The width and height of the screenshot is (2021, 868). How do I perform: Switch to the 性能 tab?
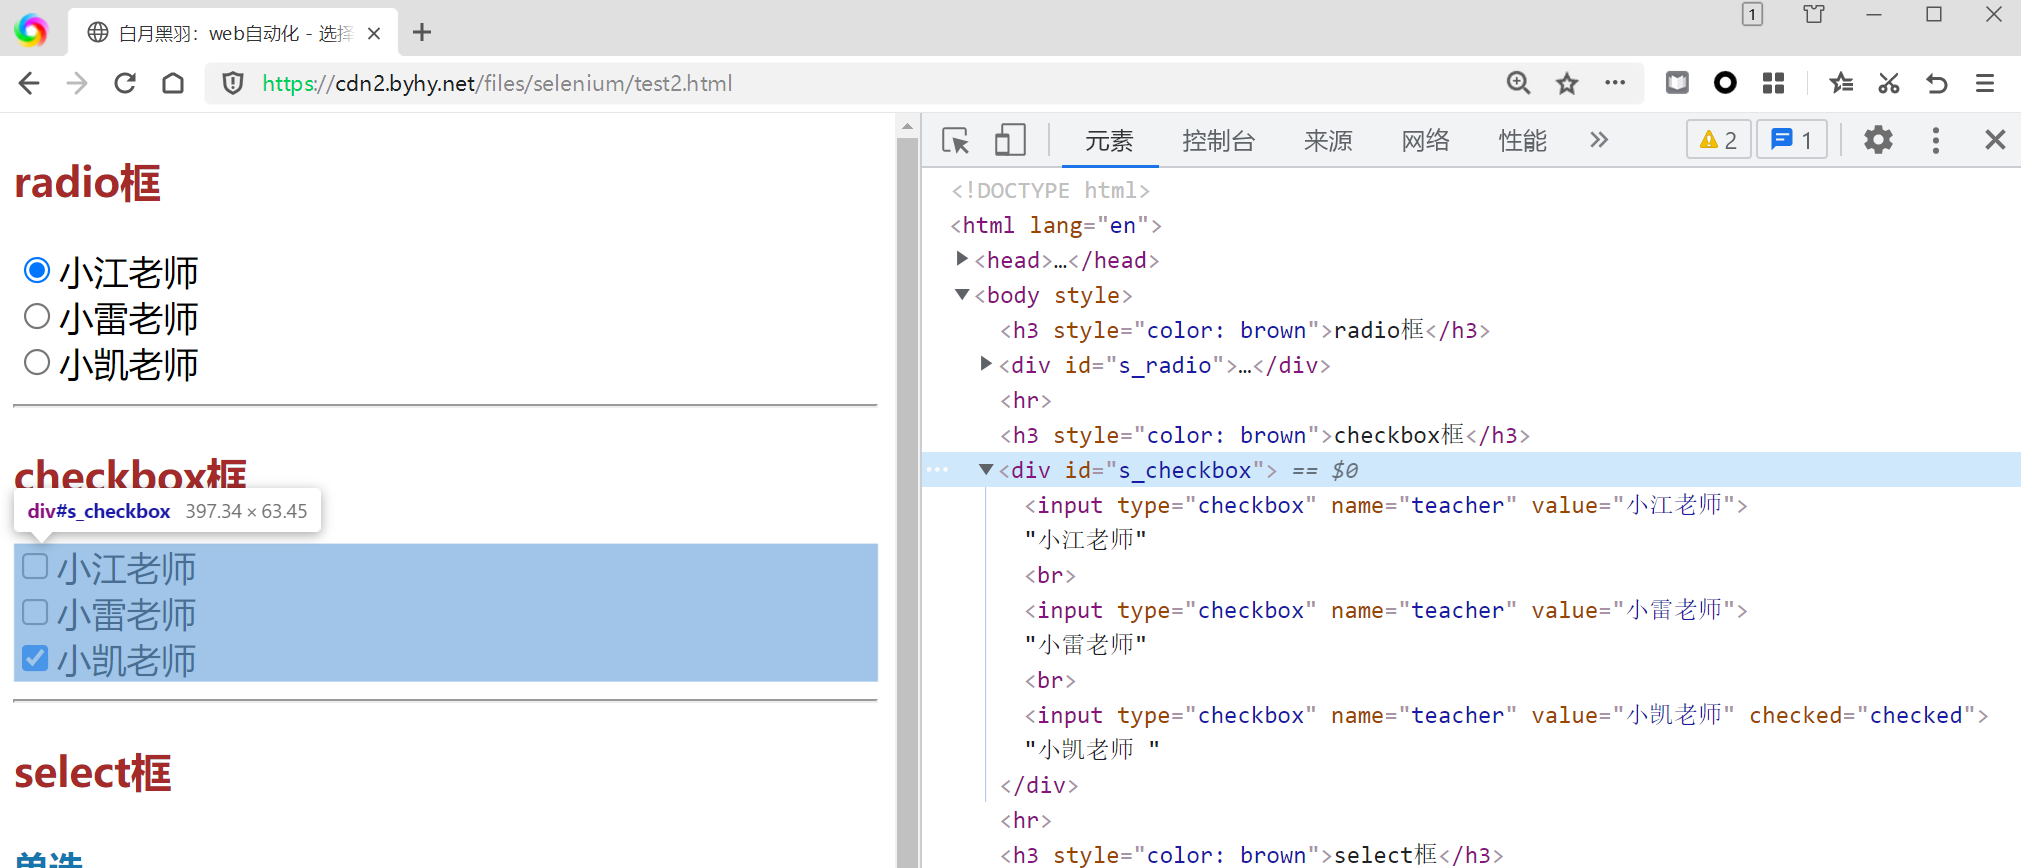pos(1523,141)
